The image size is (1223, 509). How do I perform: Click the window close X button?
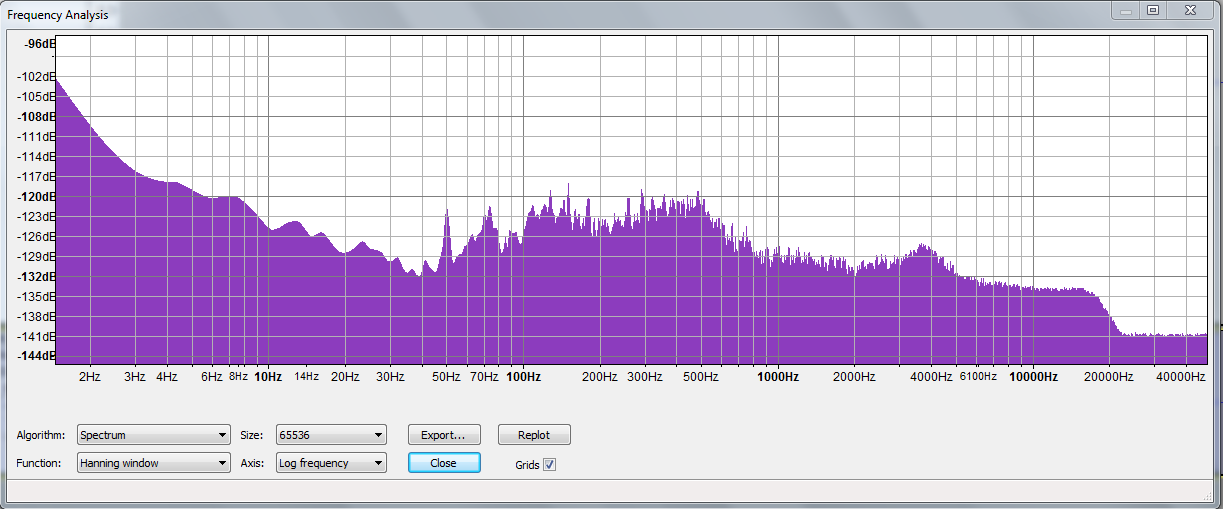[1189, 10]
